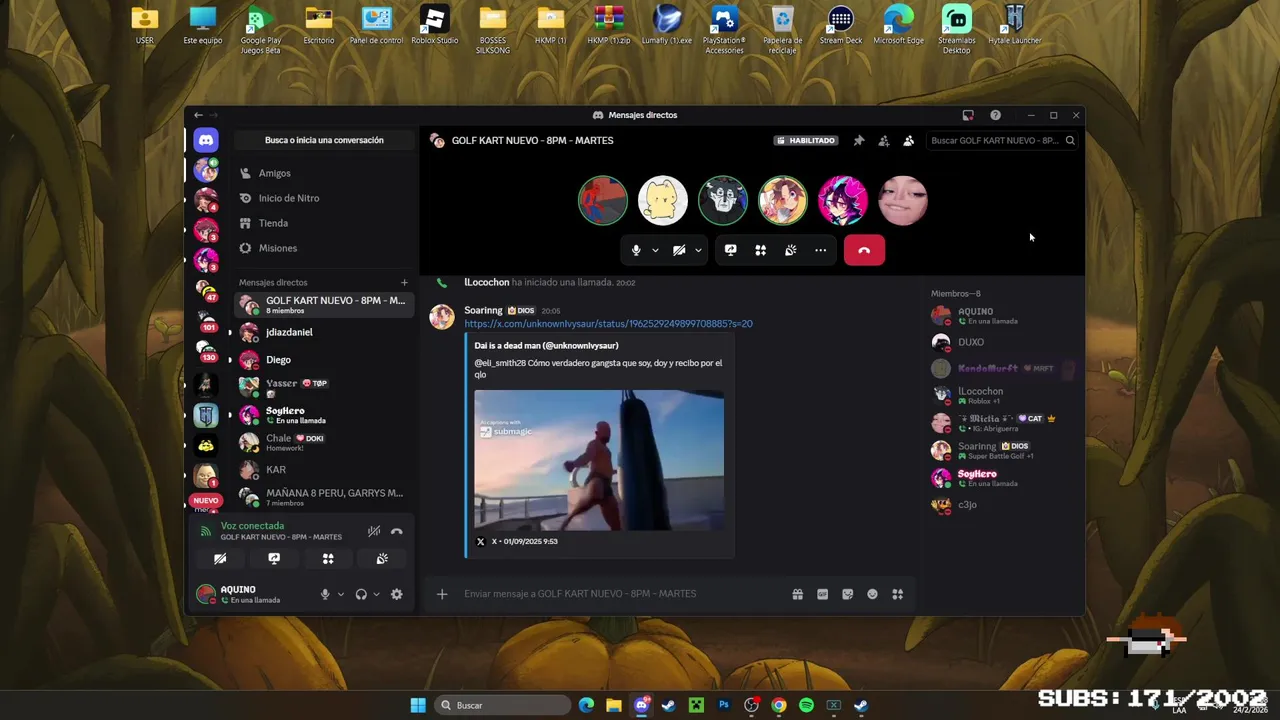Open microphone options arrow in call controls
The image size is (1280, 720).
tap(655, 250)
